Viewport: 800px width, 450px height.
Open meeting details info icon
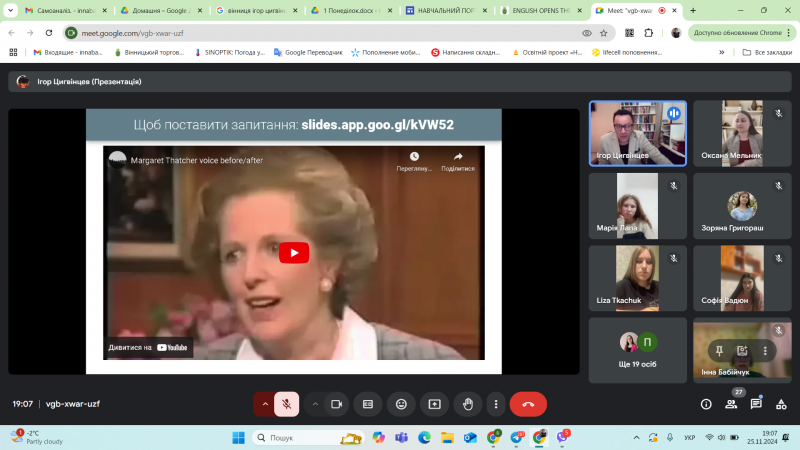click(x=706, y=404)
